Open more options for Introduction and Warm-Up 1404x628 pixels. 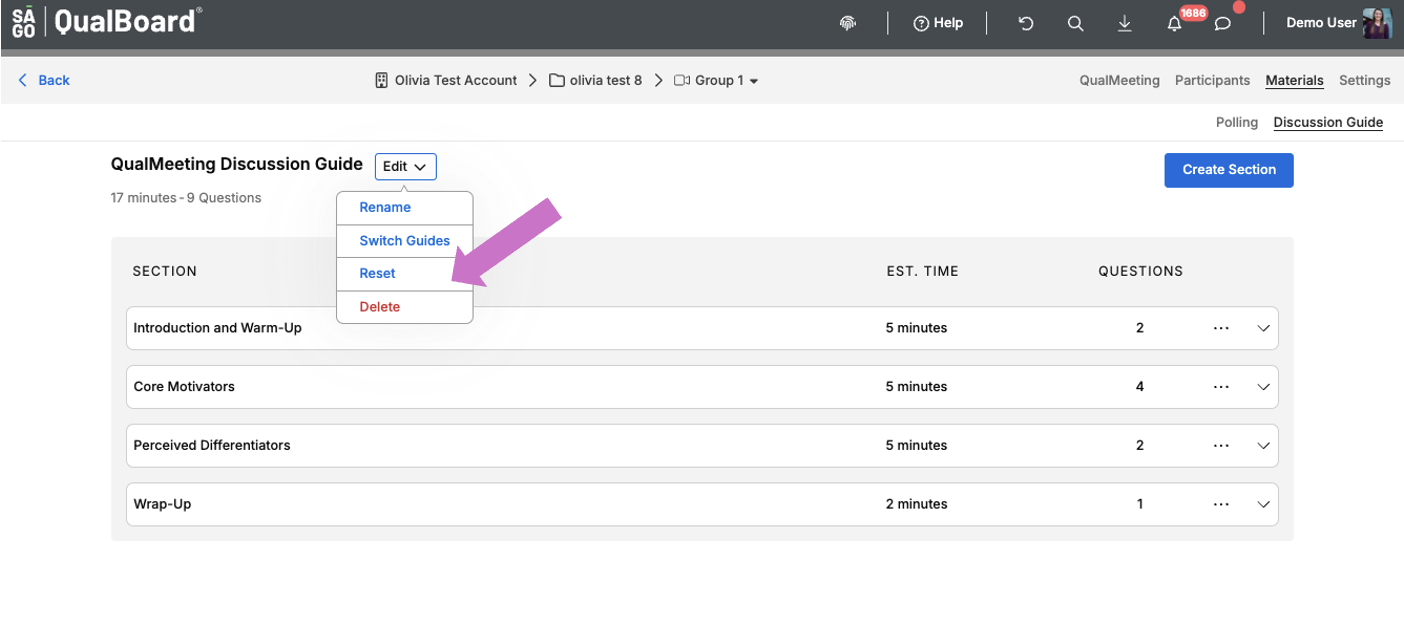point(1220,328)
